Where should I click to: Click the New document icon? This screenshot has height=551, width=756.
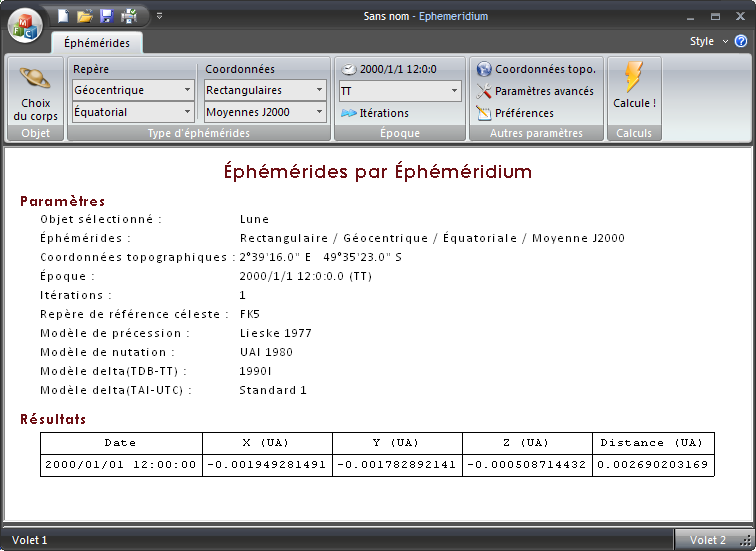coord(64,16)
